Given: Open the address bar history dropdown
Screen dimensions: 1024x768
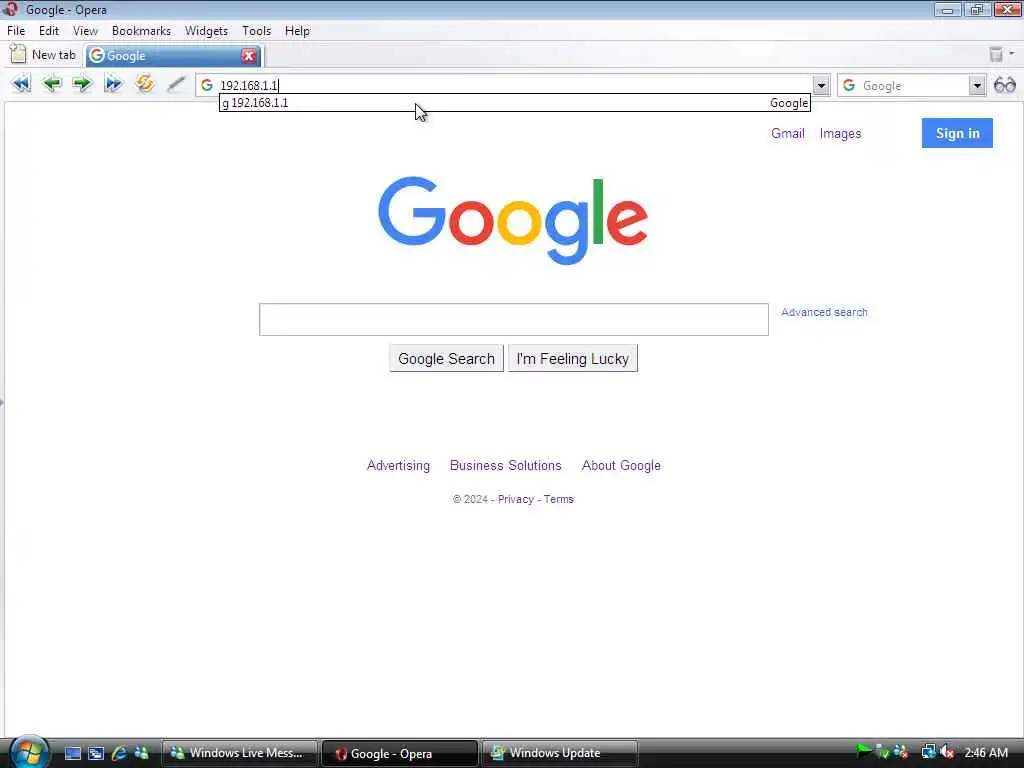Looking at the screenshot, I should click(821, 85).
